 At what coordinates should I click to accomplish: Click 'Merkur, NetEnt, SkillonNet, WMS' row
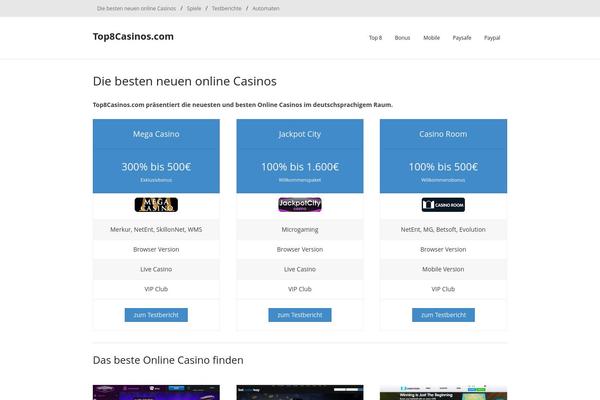point(156,229)
